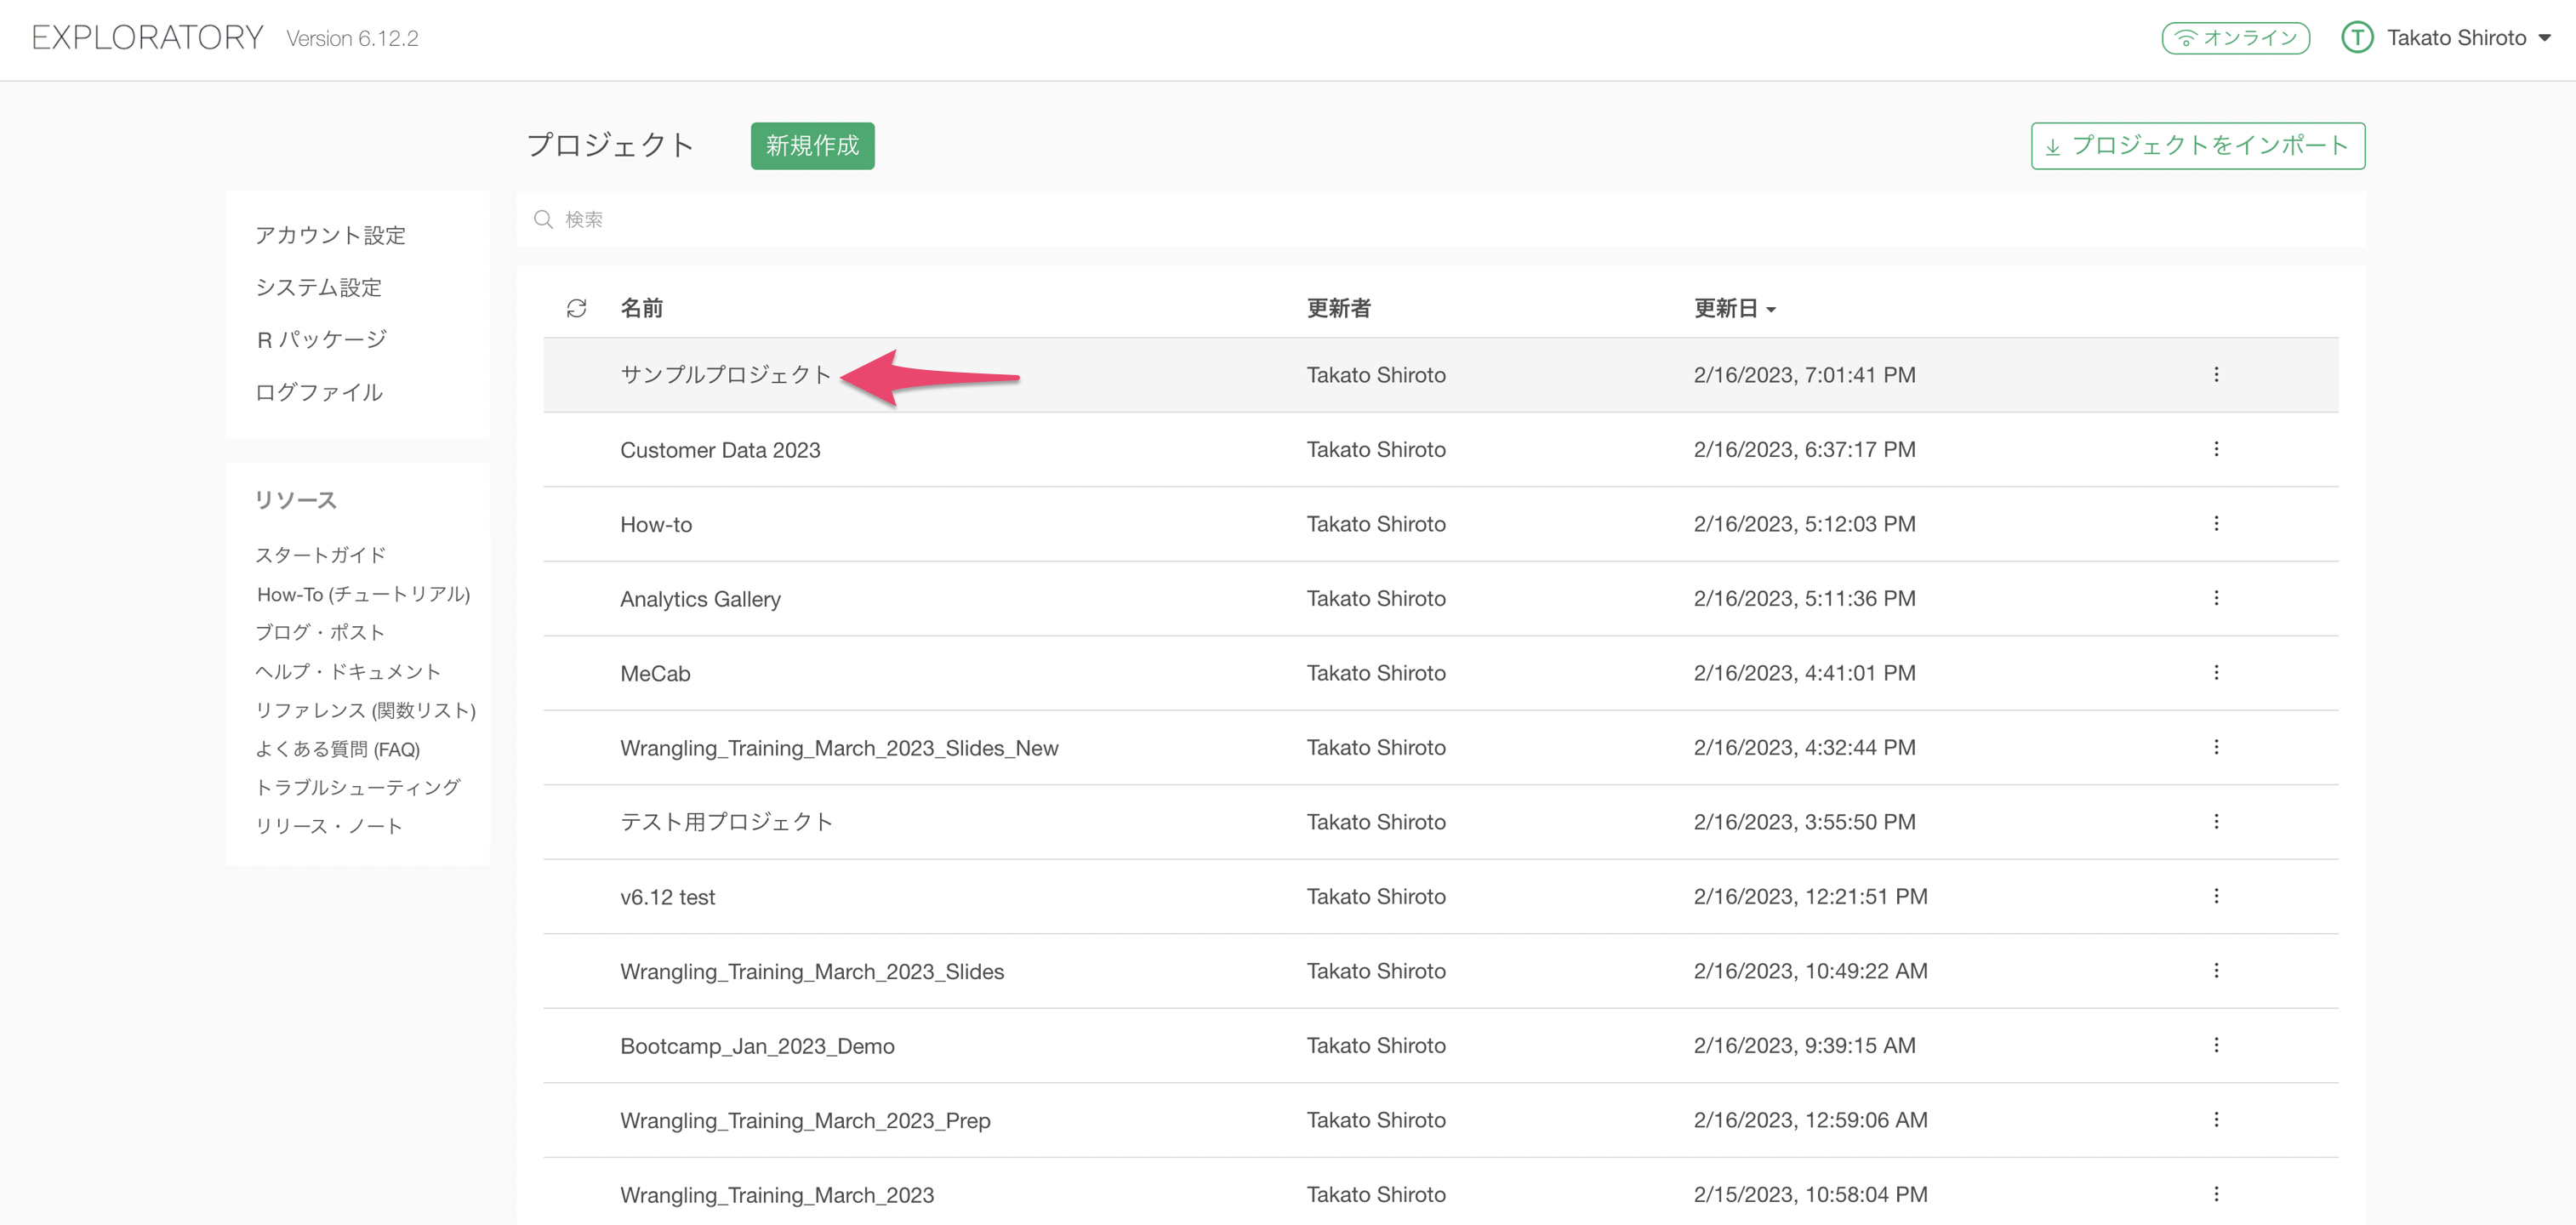2576x1225 pixels.
Task: Open アカウント設定 in sidebar
Action: [x=330, y=235]
